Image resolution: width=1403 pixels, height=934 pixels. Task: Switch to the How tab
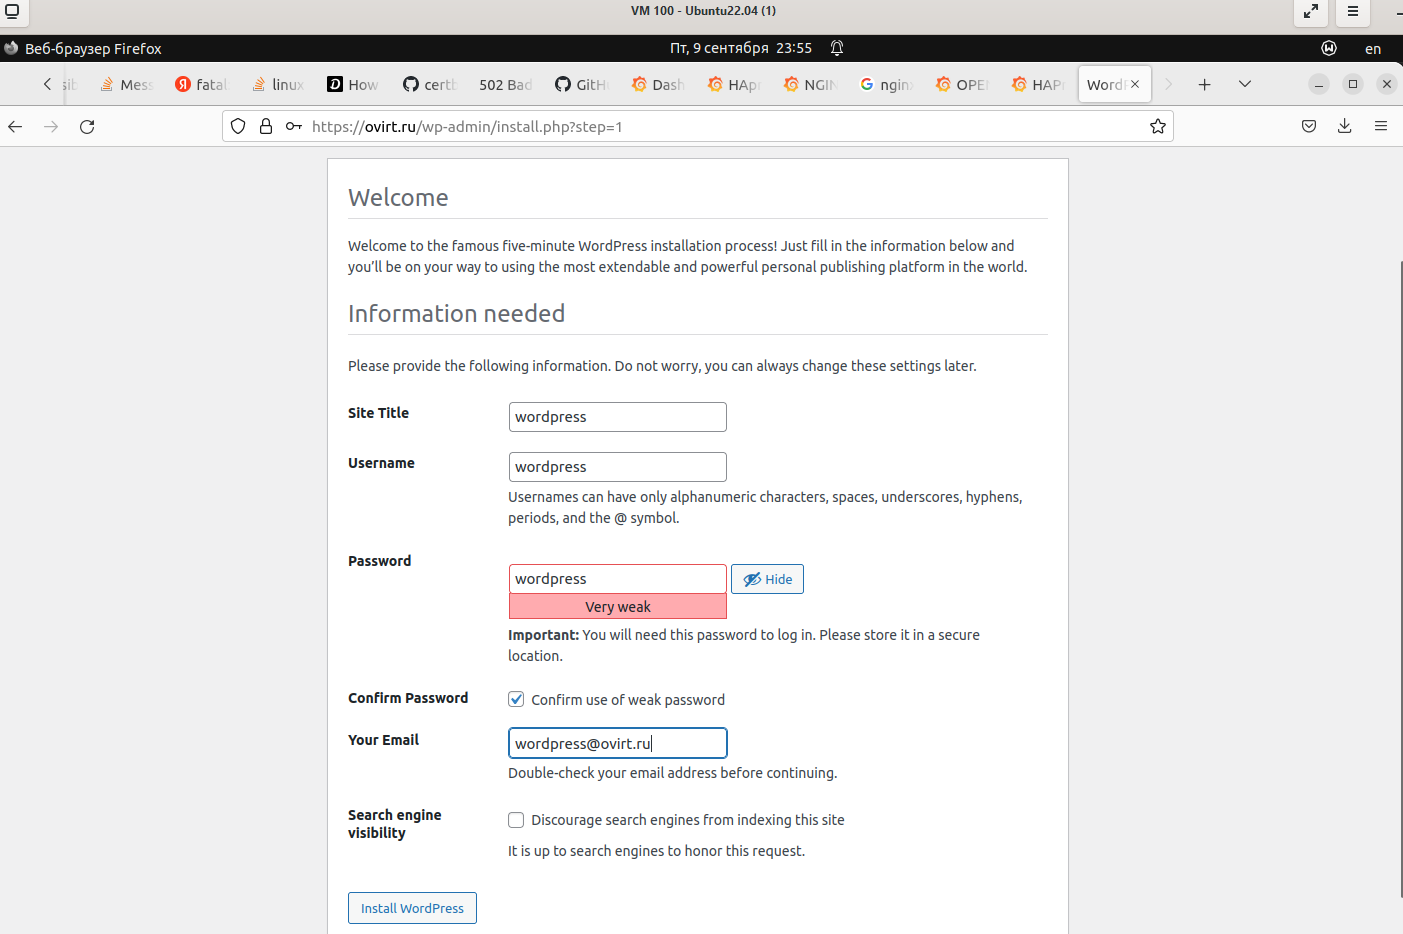[353, 85]
